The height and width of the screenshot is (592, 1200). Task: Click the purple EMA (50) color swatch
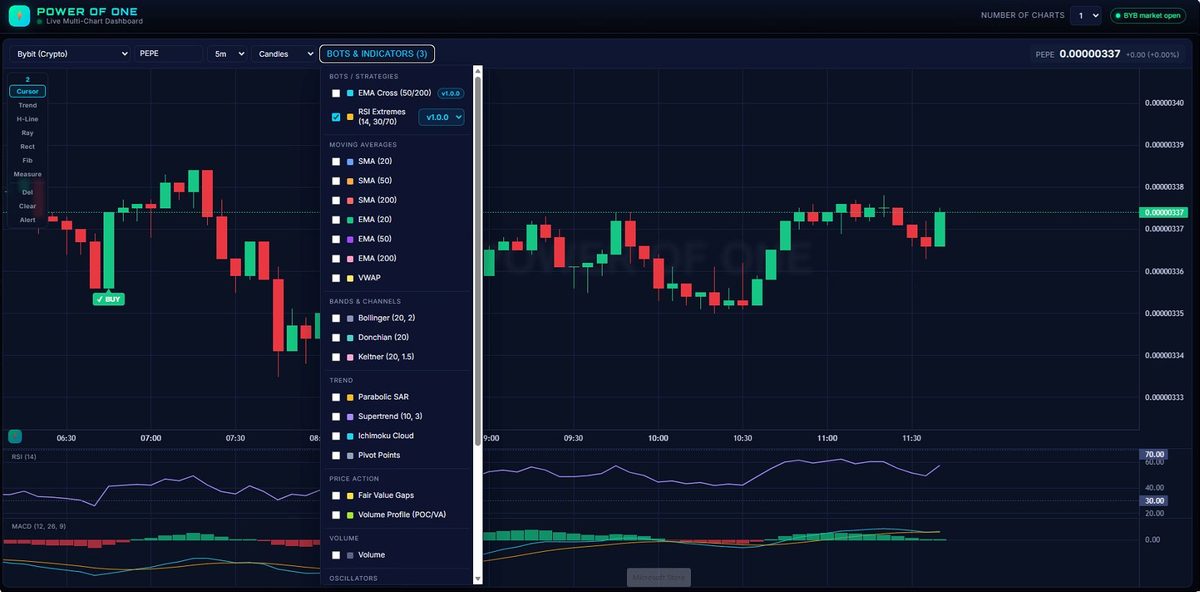350,239
